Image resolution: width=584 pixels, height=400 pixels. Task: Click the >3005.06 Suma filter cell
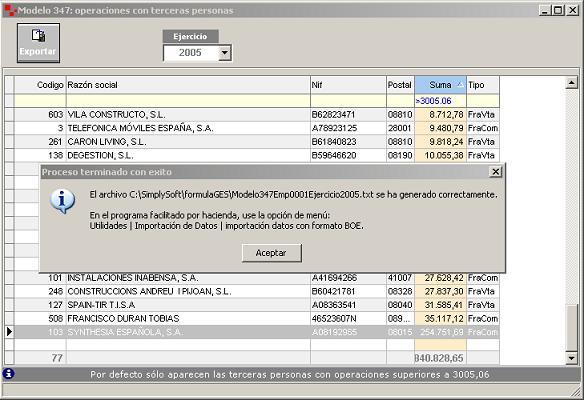coord(441,101)
